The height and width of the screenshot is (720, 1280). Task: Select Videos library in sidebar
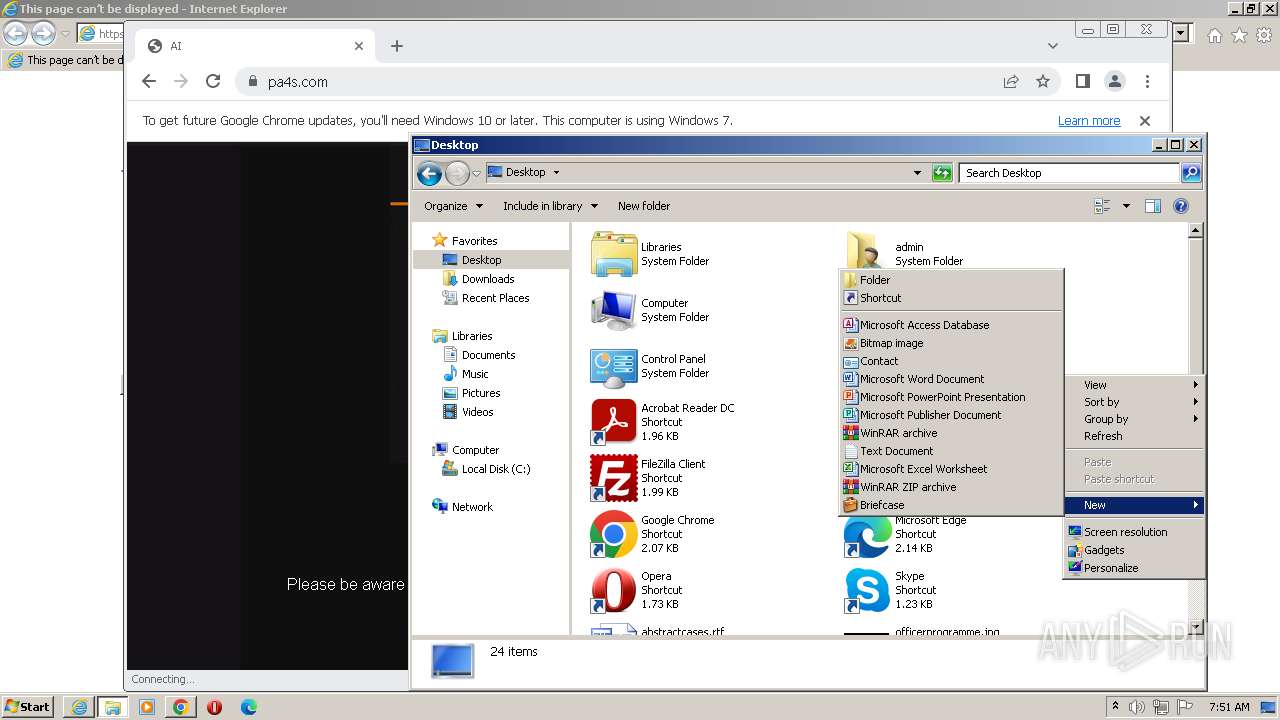477,412
